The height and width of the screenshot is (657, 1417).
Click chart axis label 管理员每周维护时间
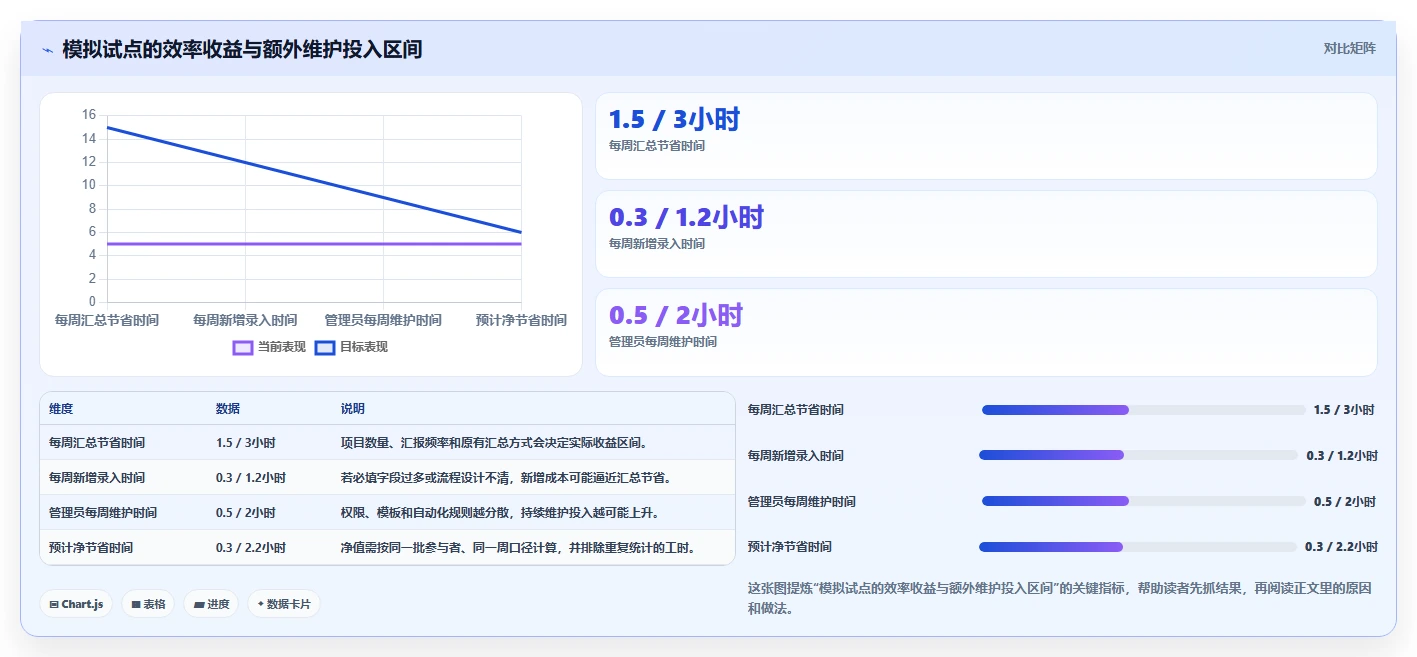(x=383, y=320)
